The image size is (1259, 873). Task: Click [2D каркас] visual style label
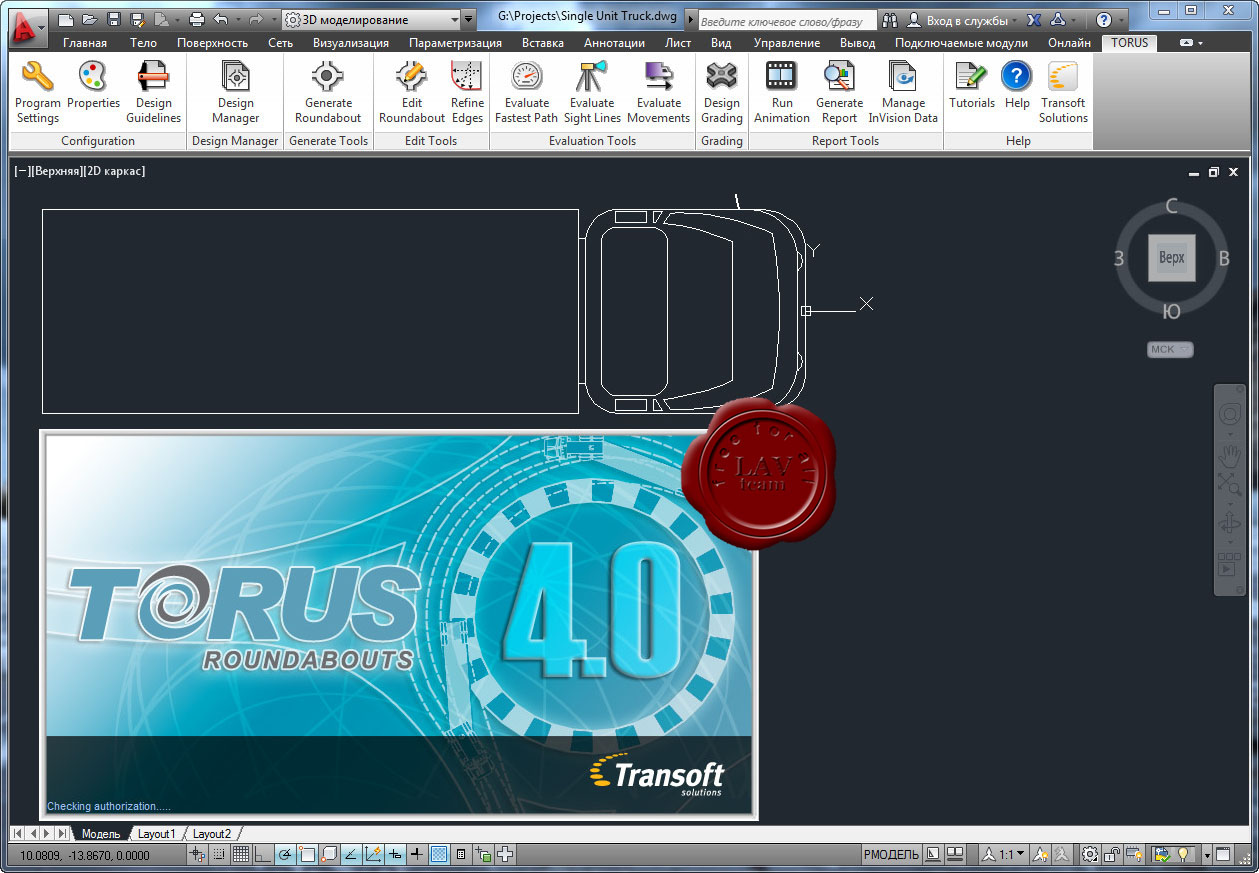[114, 171]
